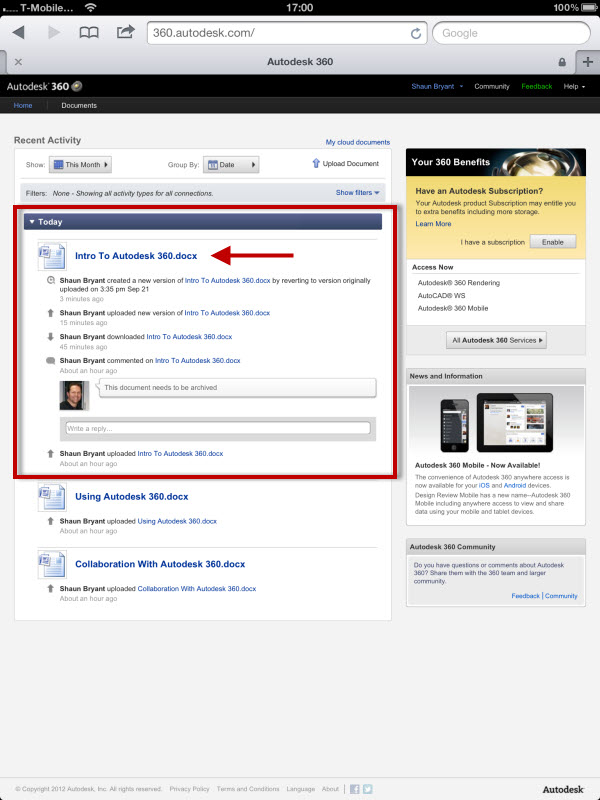Screen dimensions: 600x800
Task: Click Shaun Bryant's profile photo
Action: pos(73,395)
